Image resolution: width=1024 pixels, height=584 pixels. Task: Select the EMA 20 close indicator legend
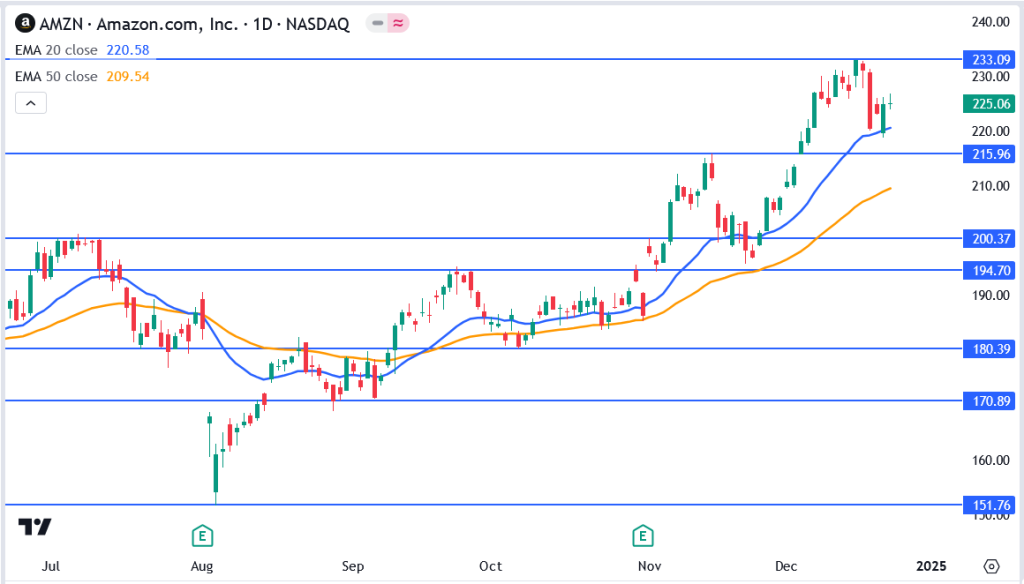(x=56, y=50)
